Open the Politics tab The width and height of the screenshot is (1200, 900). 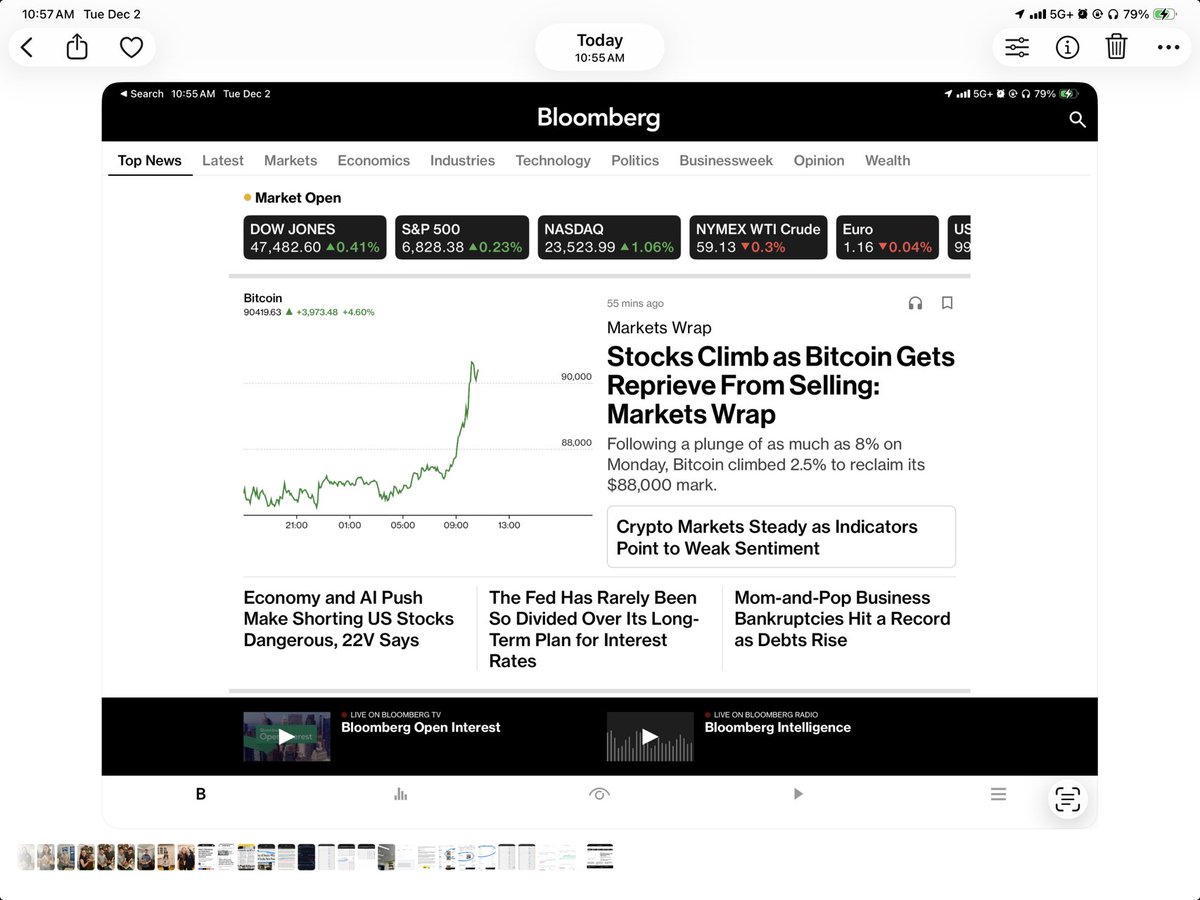[635, 160]
